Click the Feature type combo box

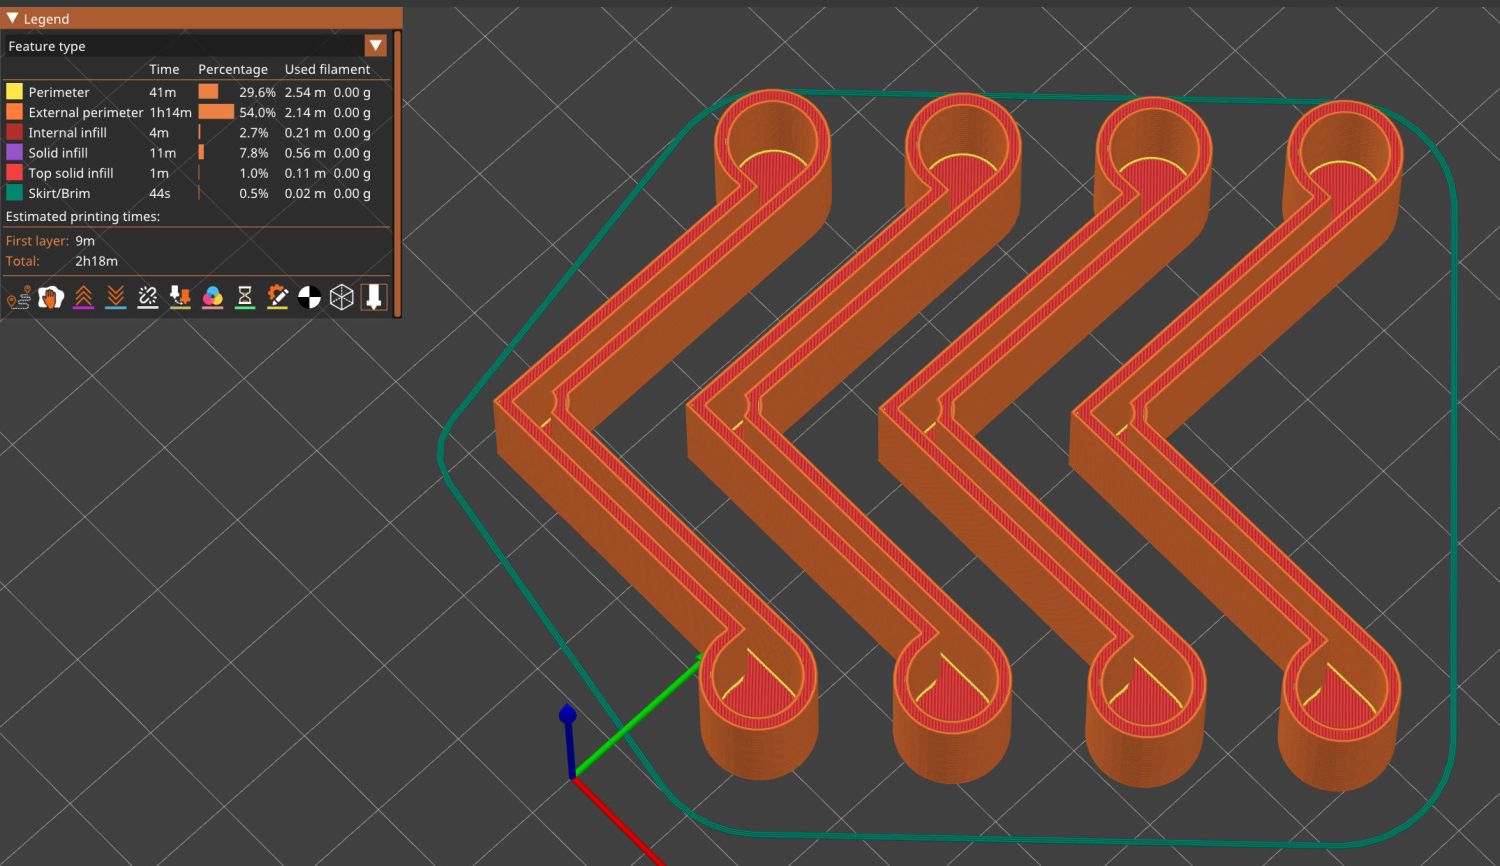tap(185, 46)
